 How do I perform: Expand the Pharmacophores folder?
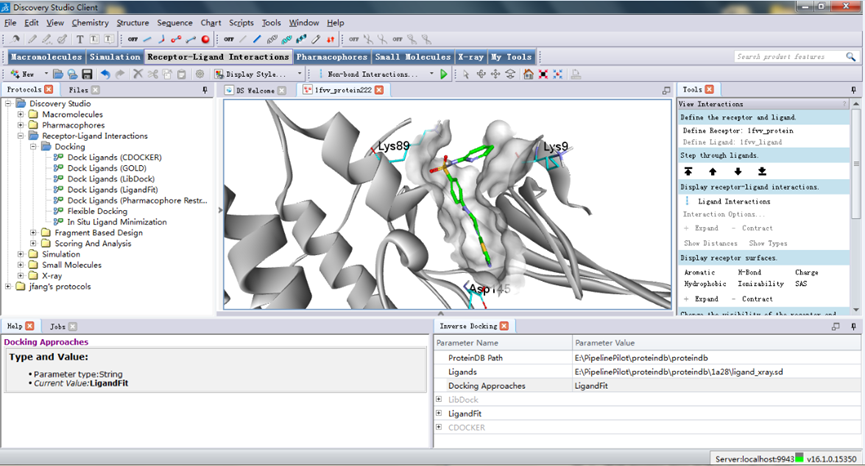click(20, 125)
